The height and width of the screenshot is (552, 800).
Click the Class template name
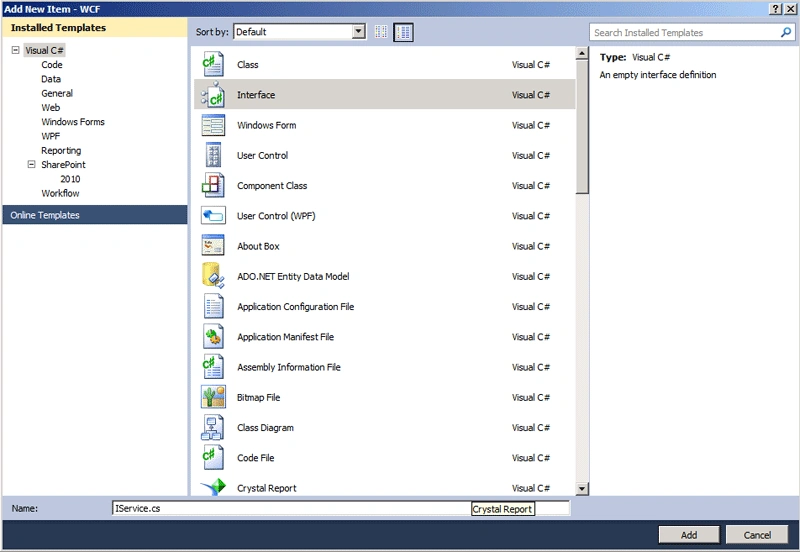[x=247, y=65]
